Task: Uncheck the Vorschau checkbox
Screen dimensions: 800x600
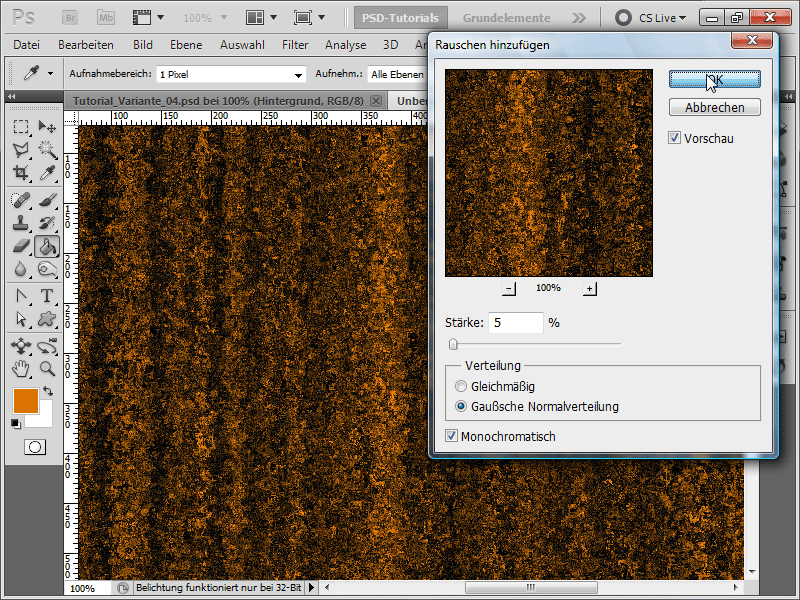Action: (x=674, y=138)
